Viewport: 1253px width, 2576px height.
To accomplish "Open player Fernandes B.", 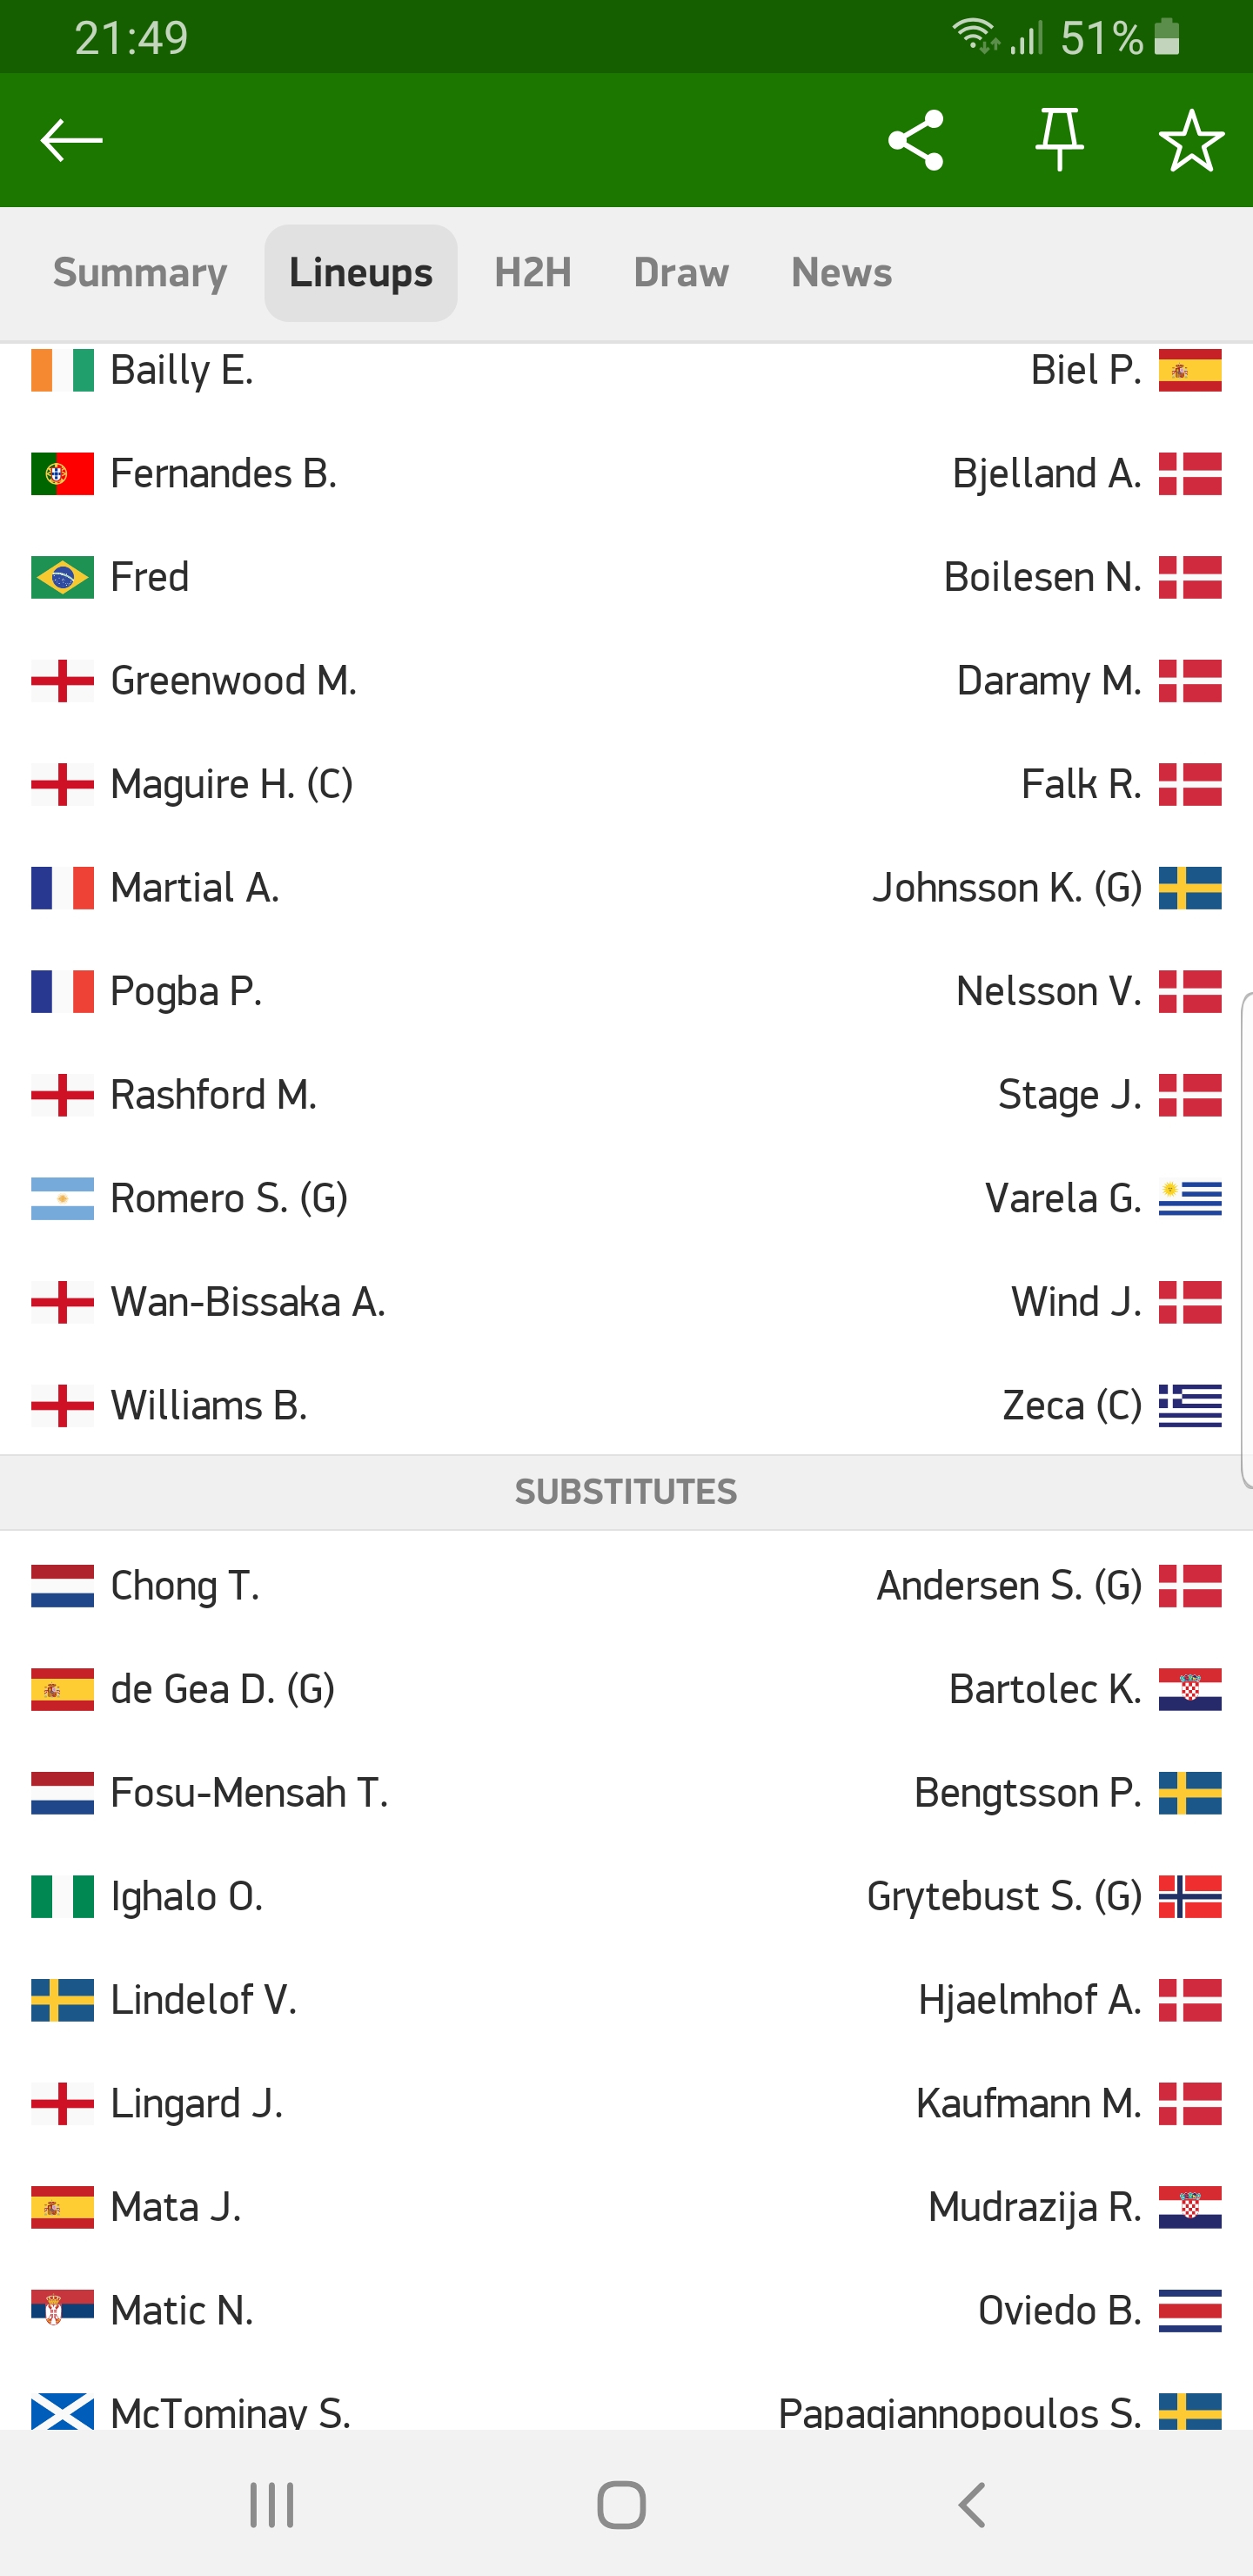I will pos(223,474).
